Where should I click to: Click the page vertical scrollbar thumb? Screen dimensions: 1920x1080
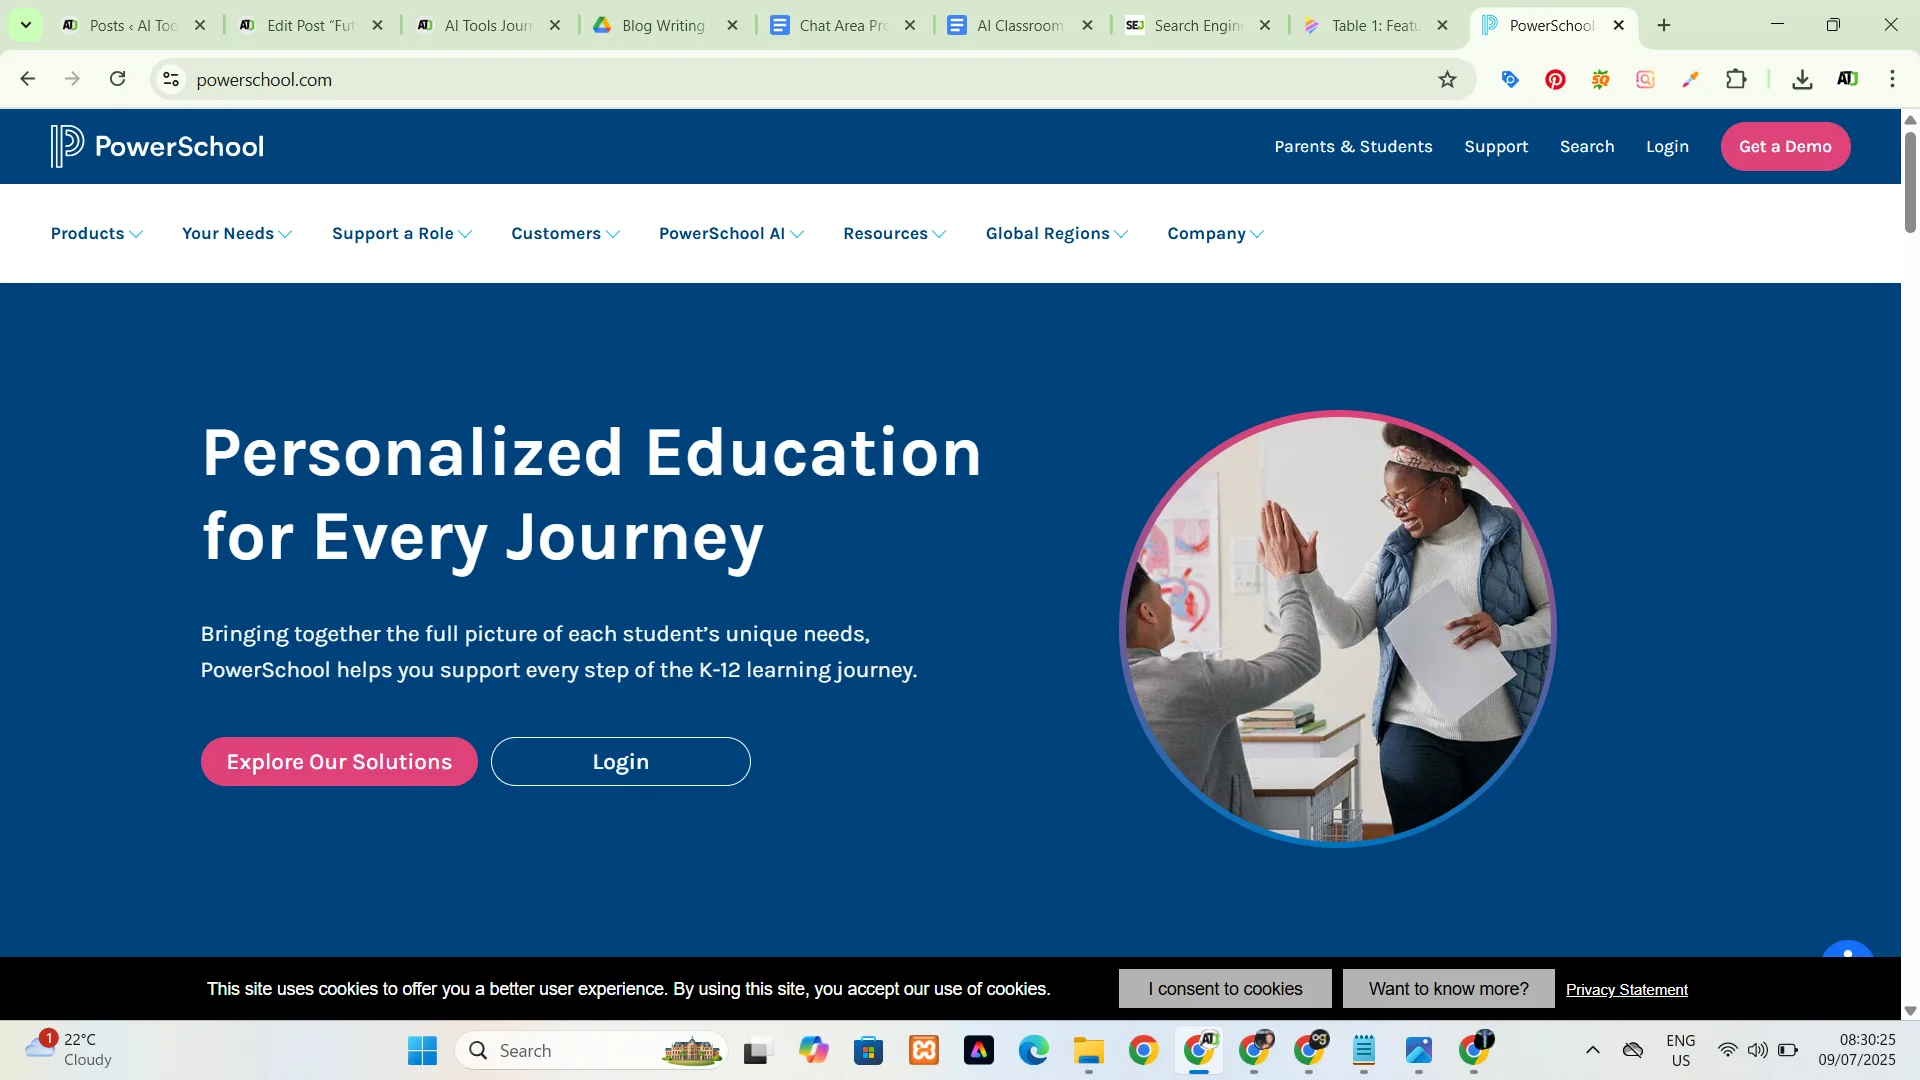click(1910, 181)
